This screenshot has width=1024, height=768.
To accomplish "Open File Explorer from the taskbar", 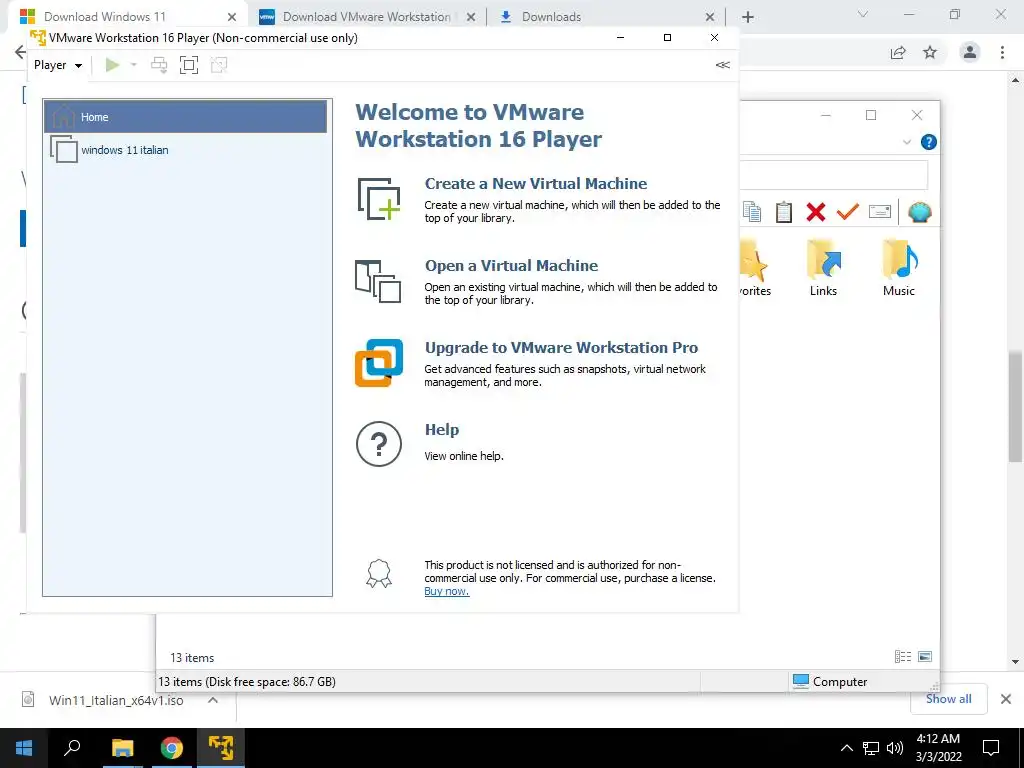I will click(122, 748).
